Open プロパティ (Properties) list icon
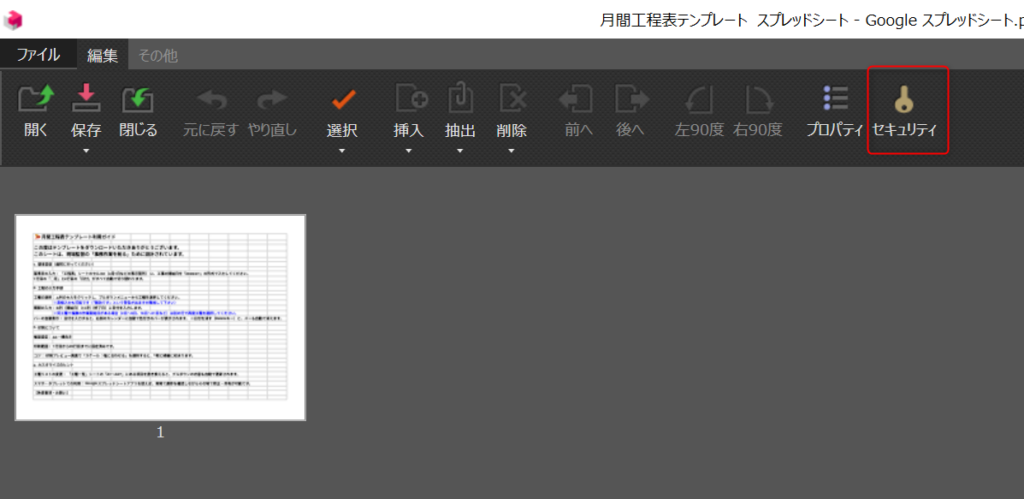Viewport: 1024px width, 499px height. click(835, 100)
